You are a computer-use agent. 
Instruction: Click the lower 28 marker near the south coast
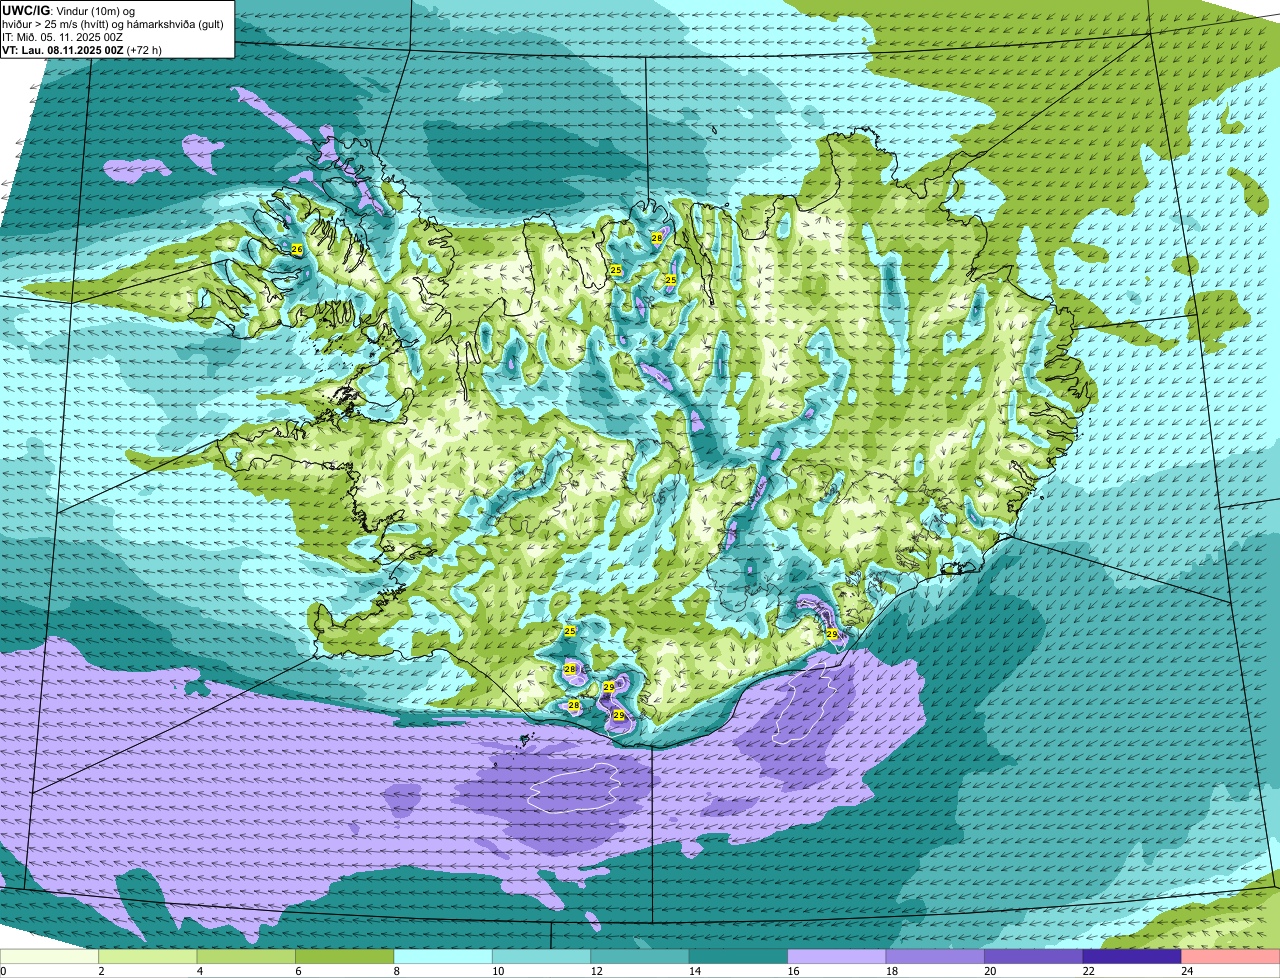[x=574, y=706]
